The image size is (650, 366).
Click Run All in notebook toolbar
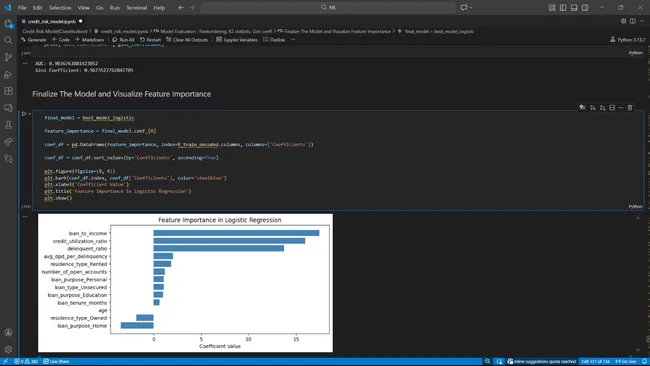point(123,40)
